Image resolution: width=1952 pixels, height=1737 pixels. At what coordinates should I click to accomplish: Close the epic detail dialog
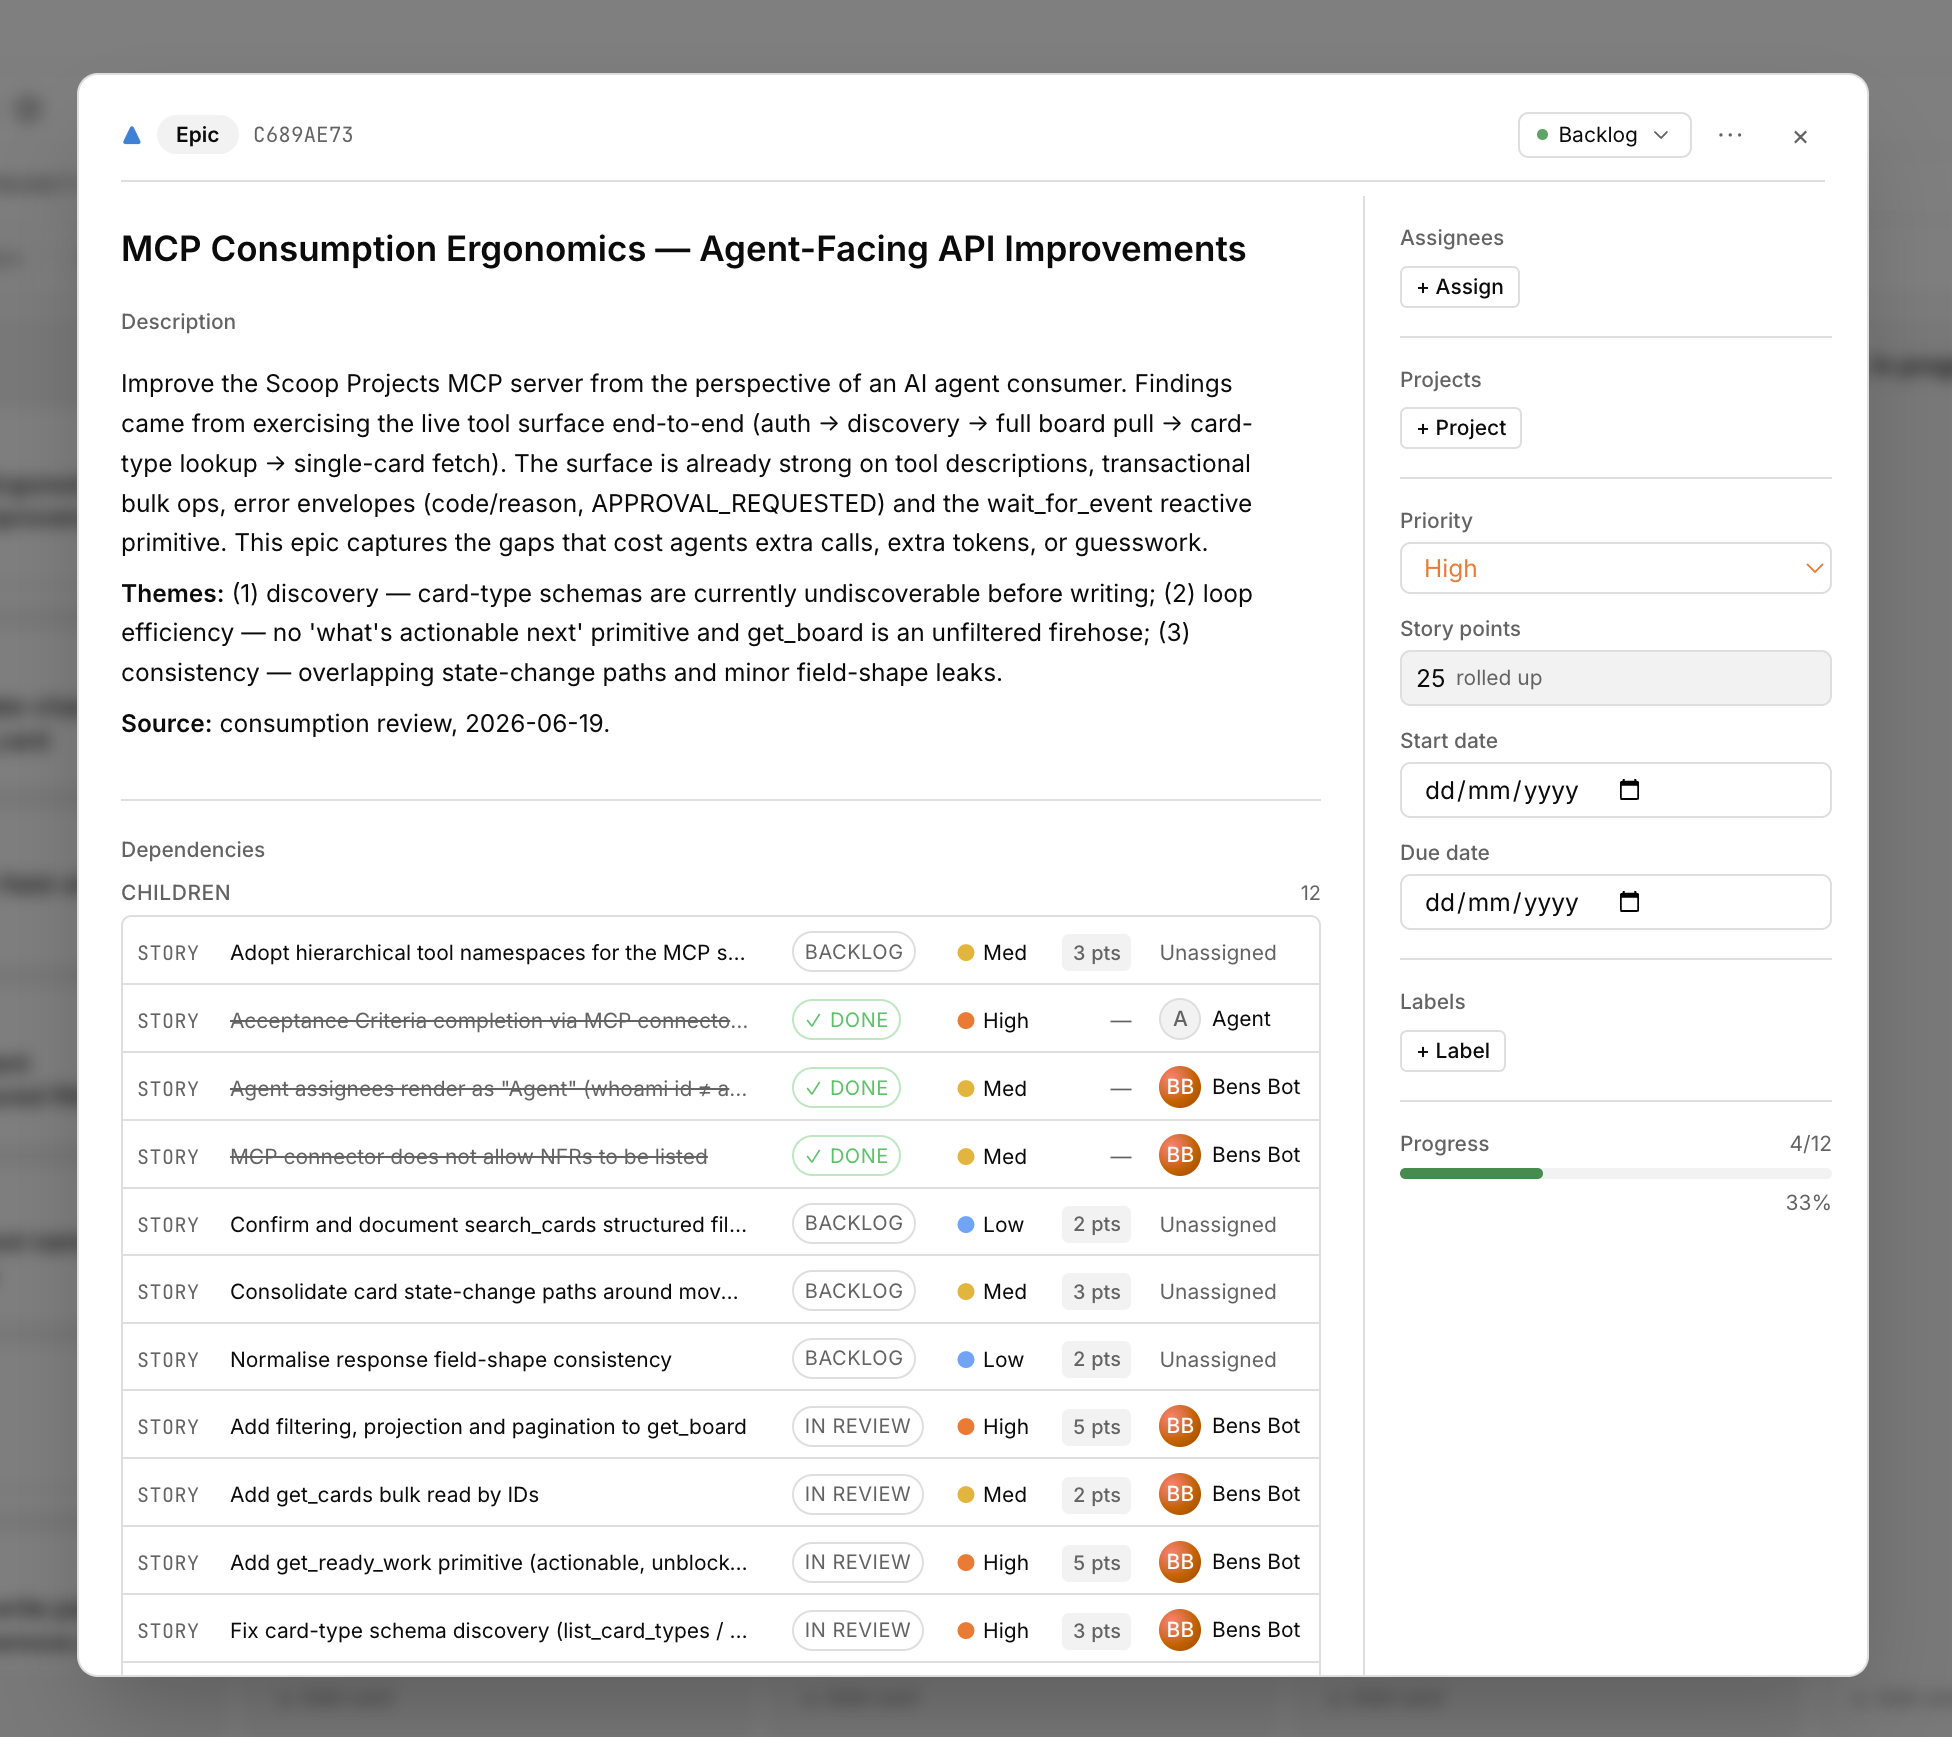(1800, 136)
